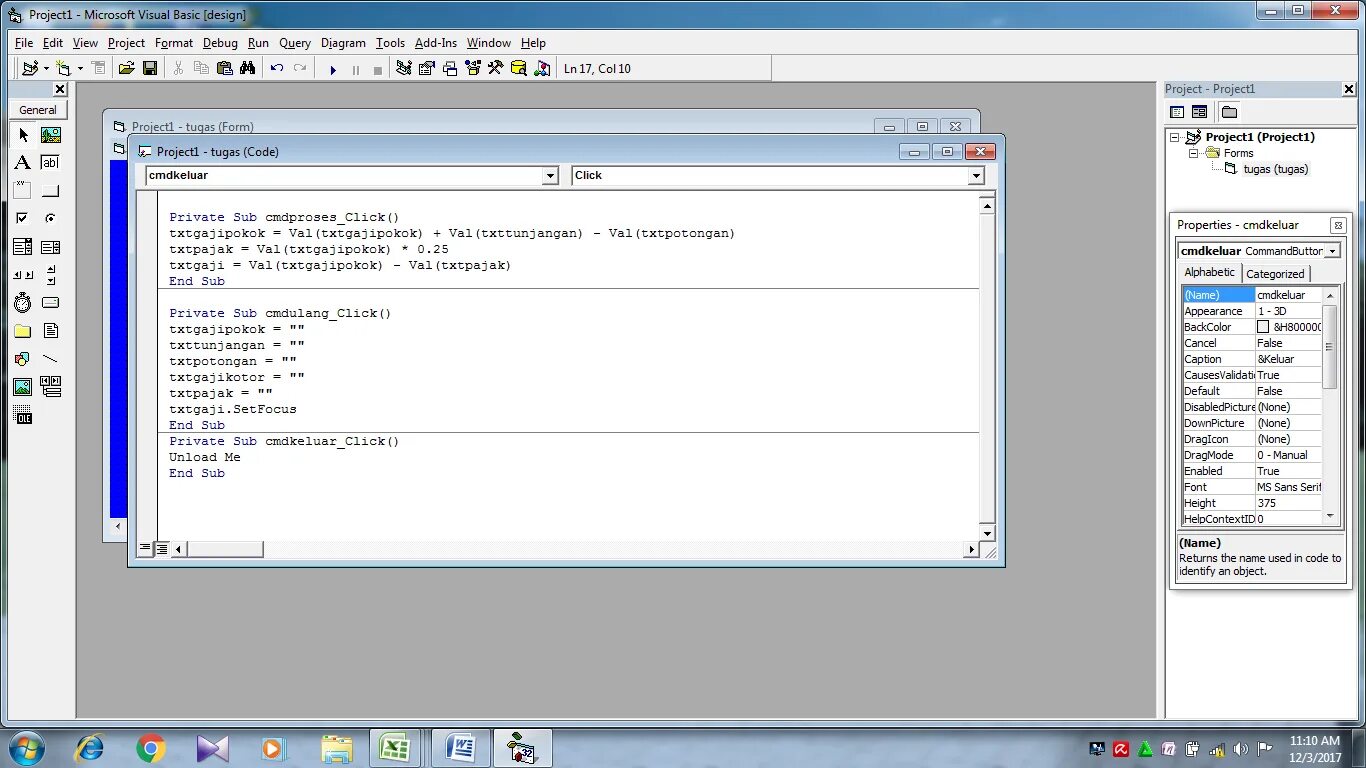Viewport: 1366px width, 768px height.
Task: Switch to the Categorized properties tab
Action: point(1275,274)
